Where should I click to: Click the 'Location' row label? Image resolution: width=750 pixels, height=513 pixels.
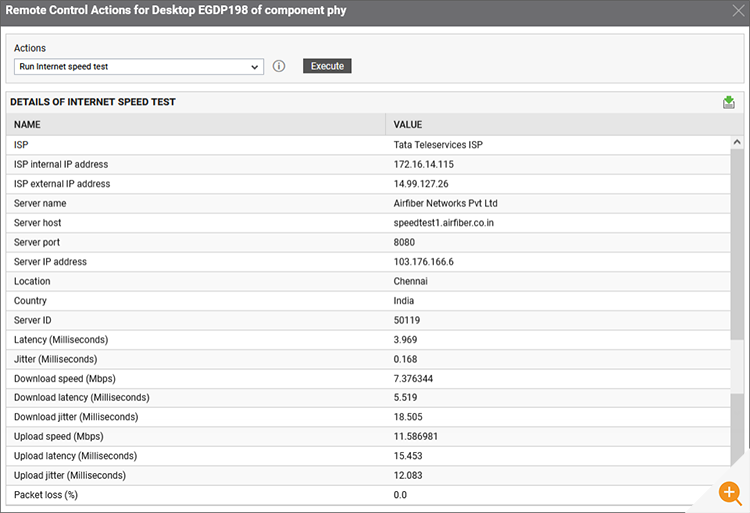point(32,281)
